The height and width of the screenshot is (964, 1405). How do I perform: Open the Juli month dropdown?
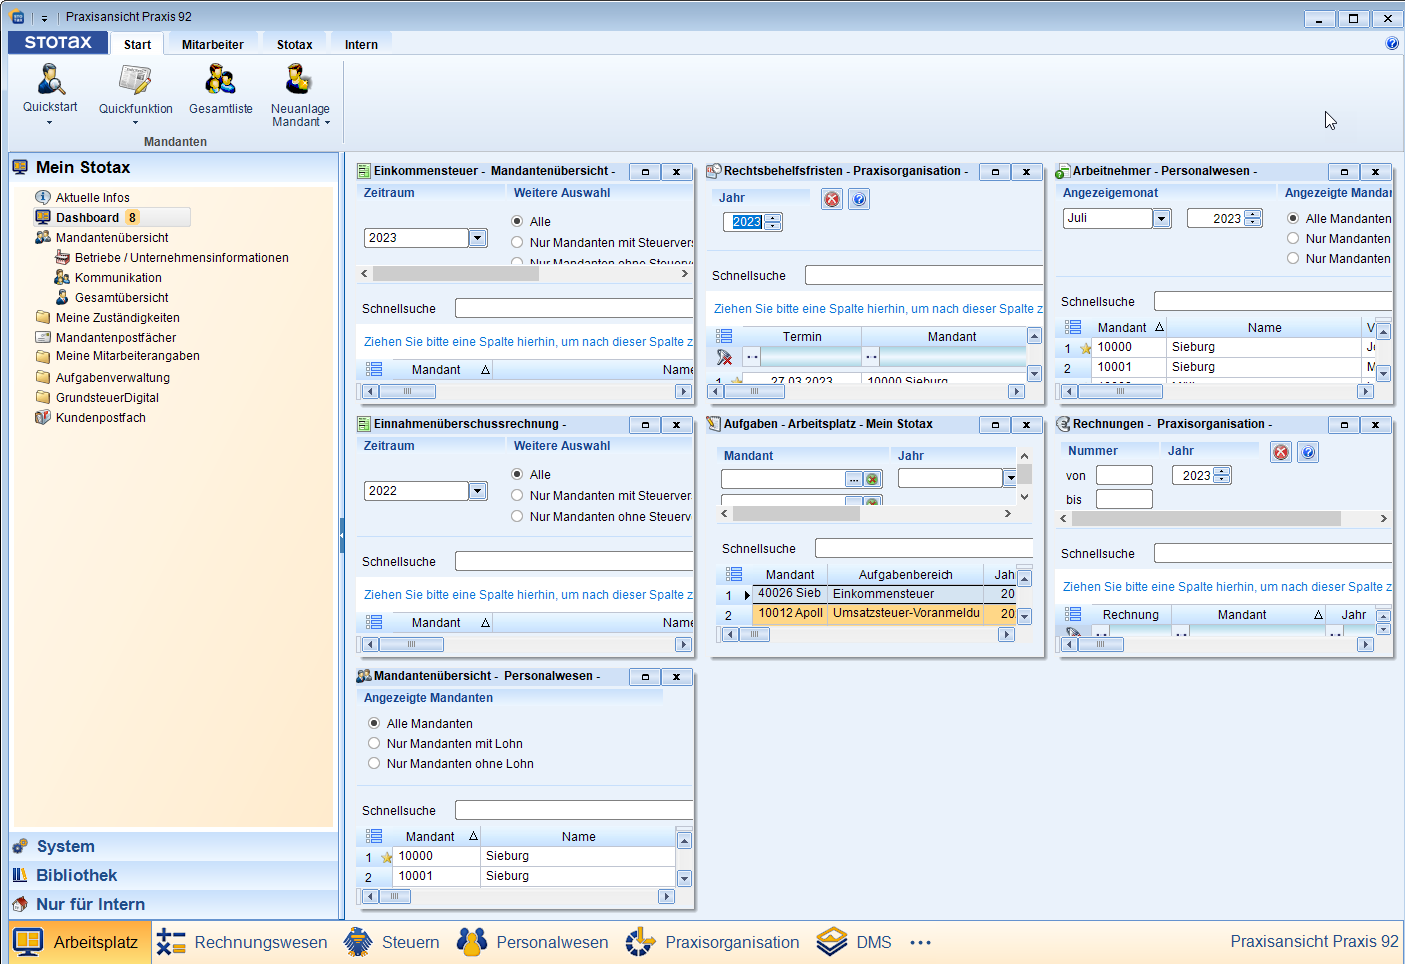point(1160,217)
